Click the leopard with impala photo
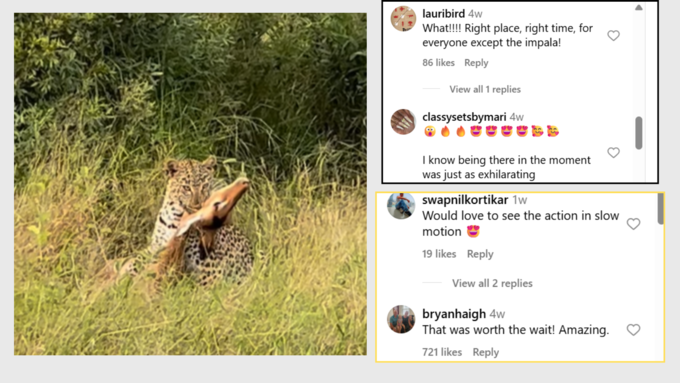The image size is (680, 383). [x=190, y=184]
